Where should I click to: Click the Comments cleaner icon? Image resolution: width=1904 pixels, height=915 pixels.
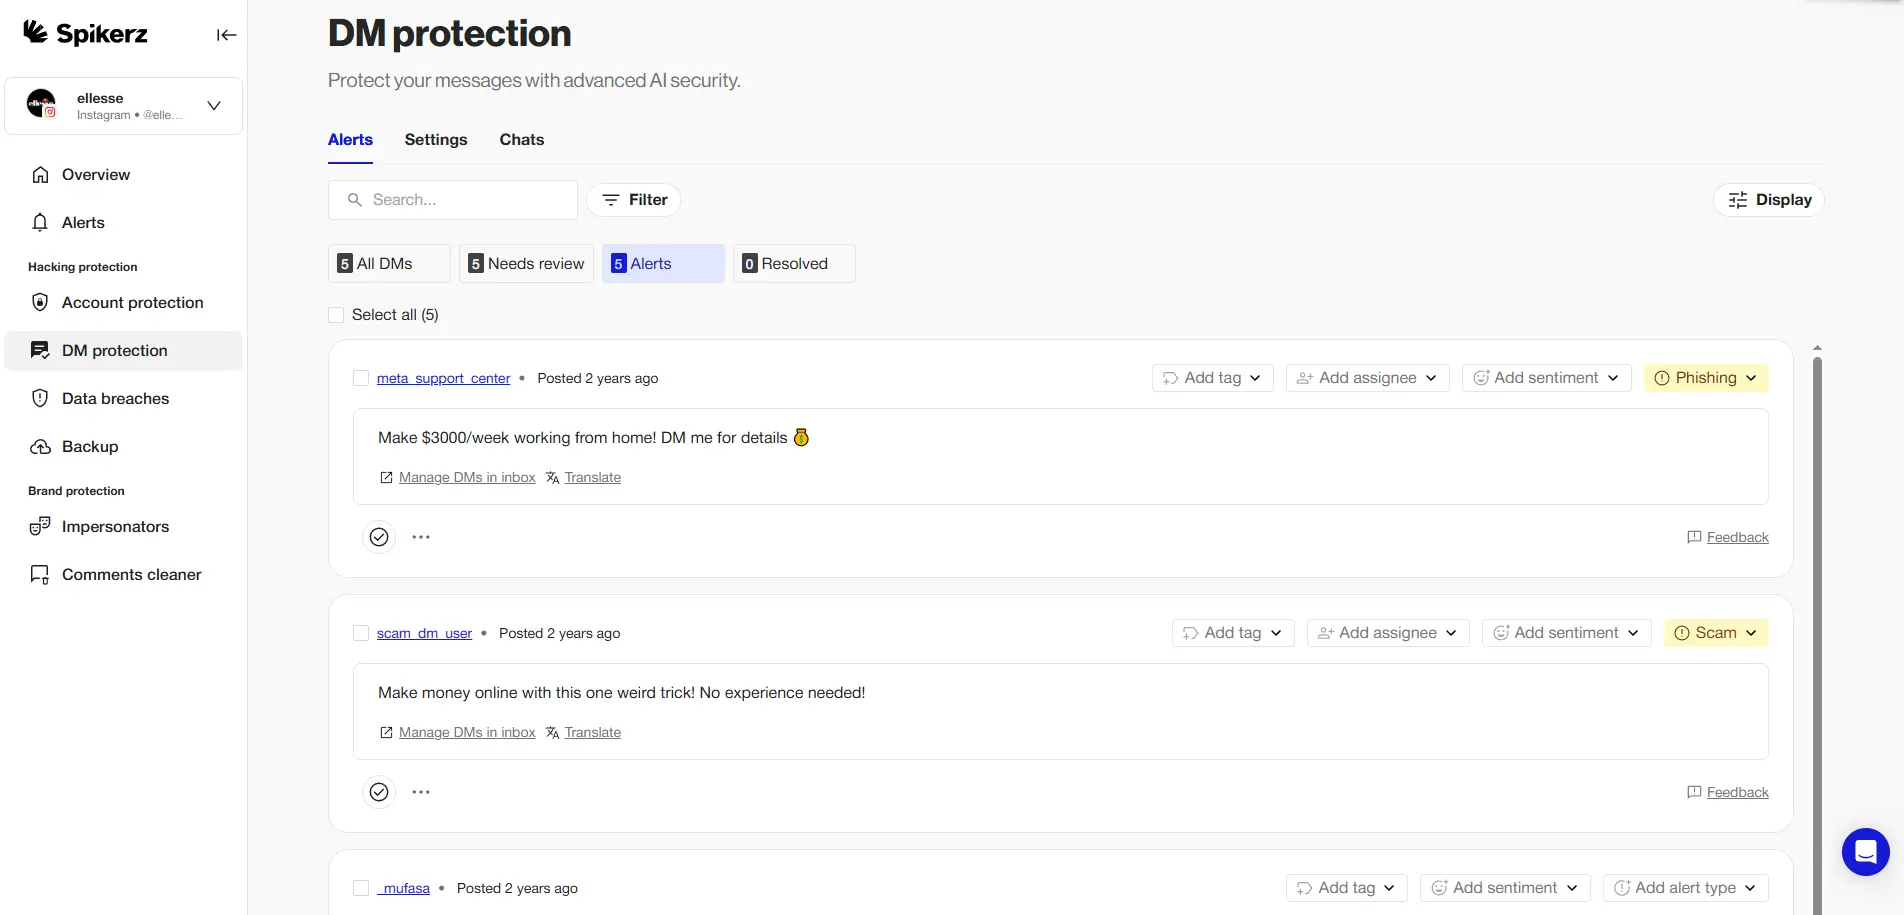[x=40, y=575]
